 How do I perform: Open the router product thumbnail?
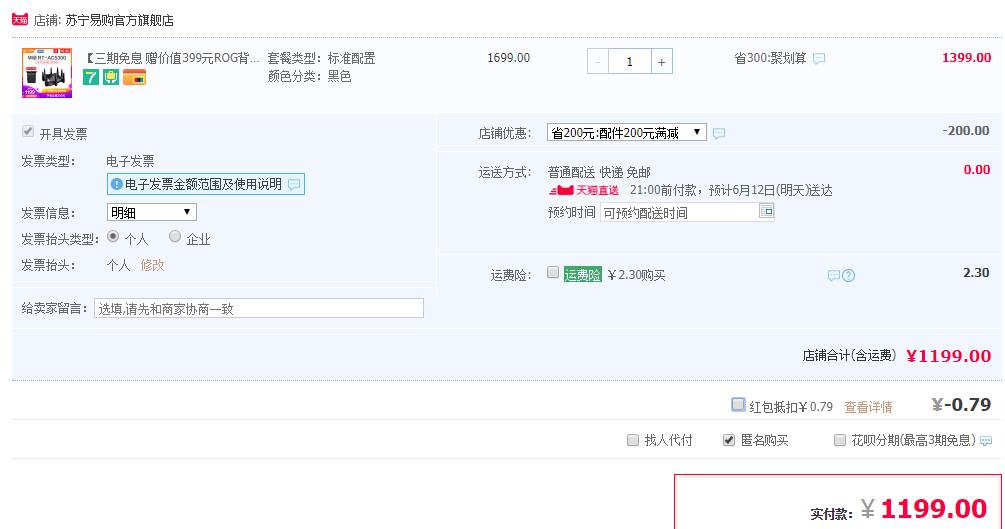(47, 72)
